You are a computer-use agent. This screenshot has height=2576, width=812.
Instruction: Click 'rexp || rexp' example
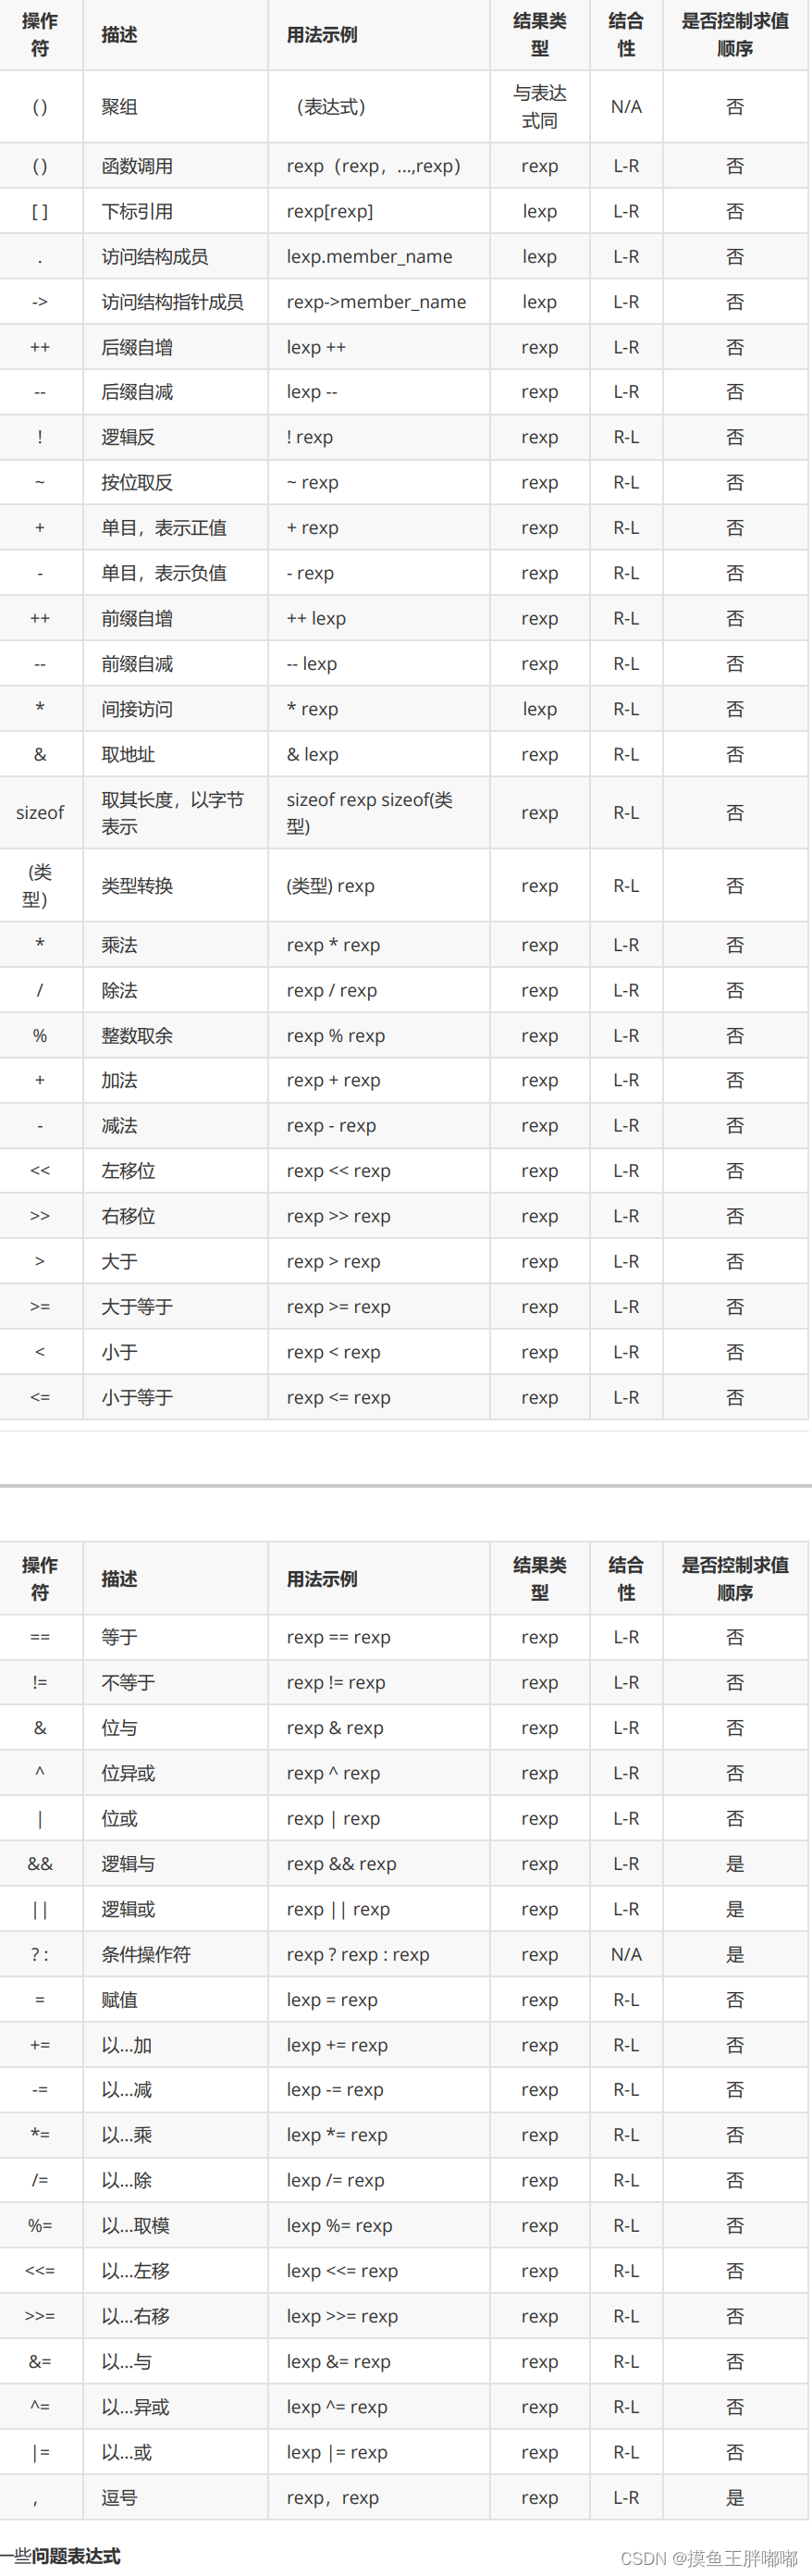pyautogui.click(x=338, y=1909)
